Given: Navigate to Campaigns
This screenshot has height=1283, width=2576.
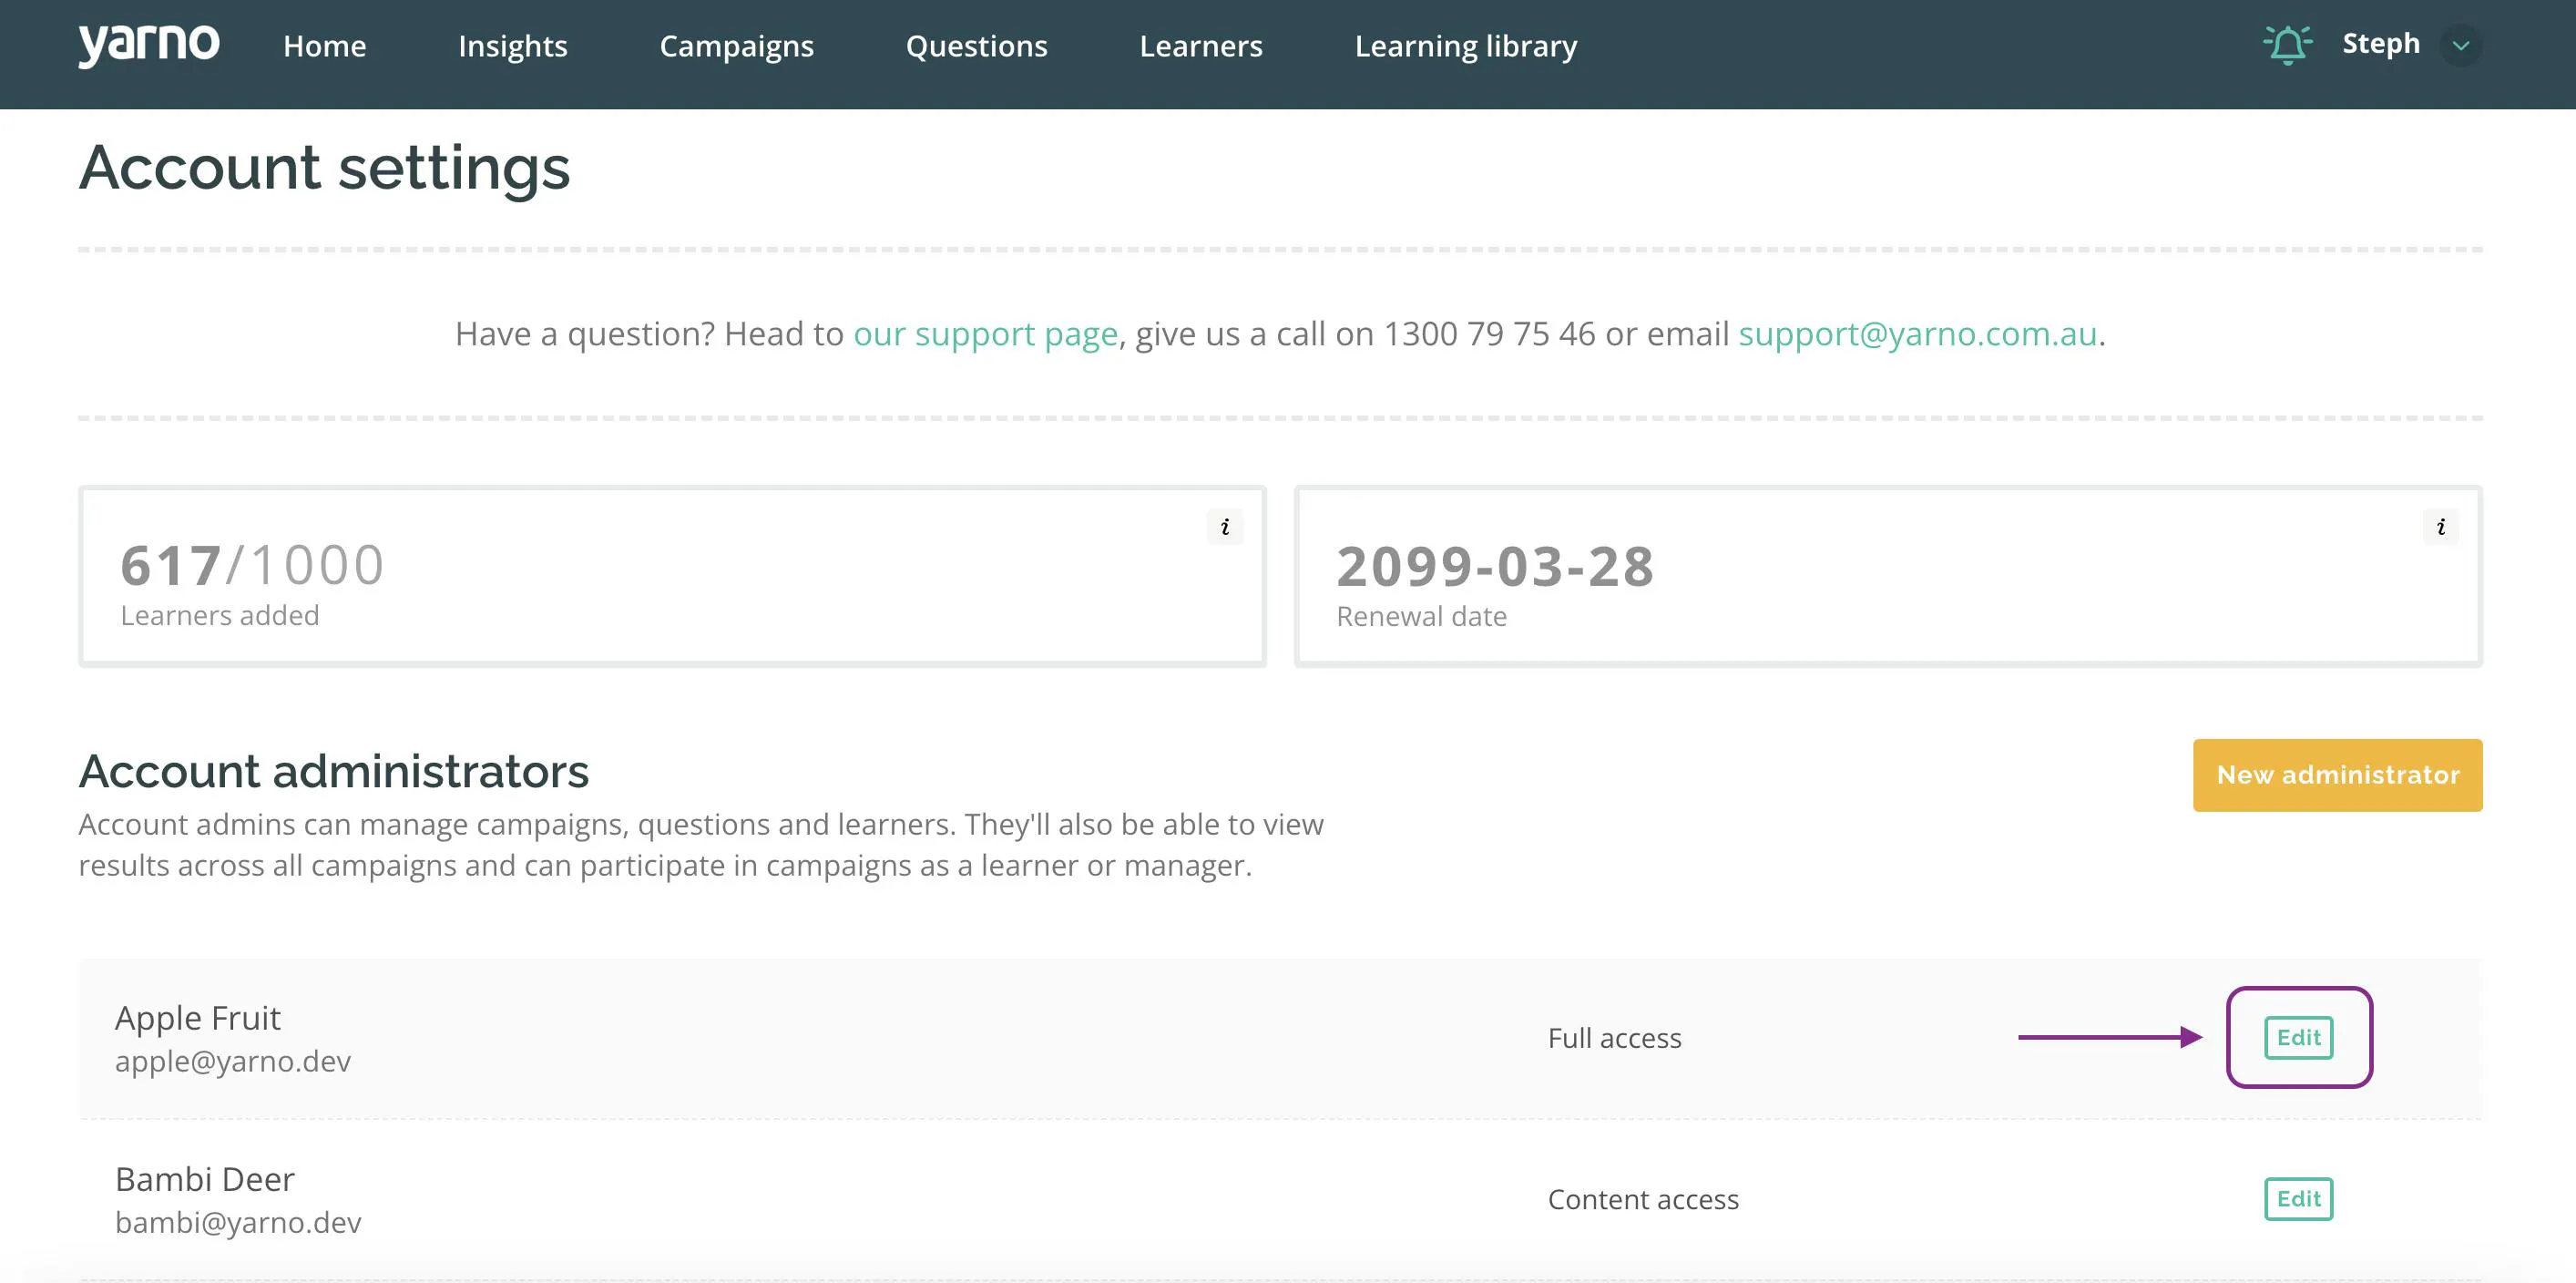Looking at the screenshot, I should pos(737,46).
